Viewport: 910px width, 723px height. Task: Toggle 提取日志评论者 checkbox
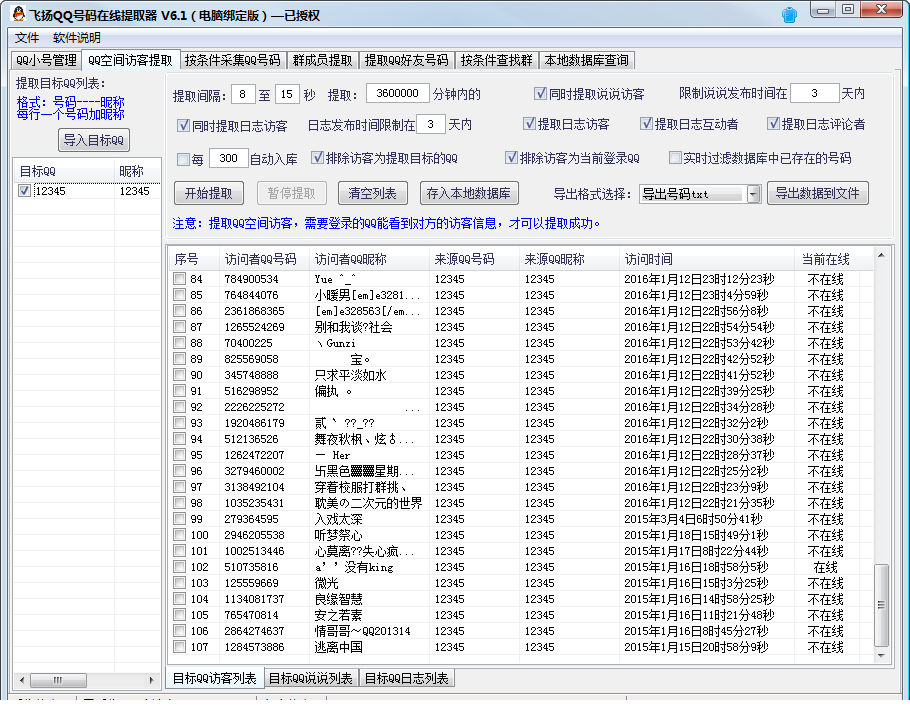773,124
